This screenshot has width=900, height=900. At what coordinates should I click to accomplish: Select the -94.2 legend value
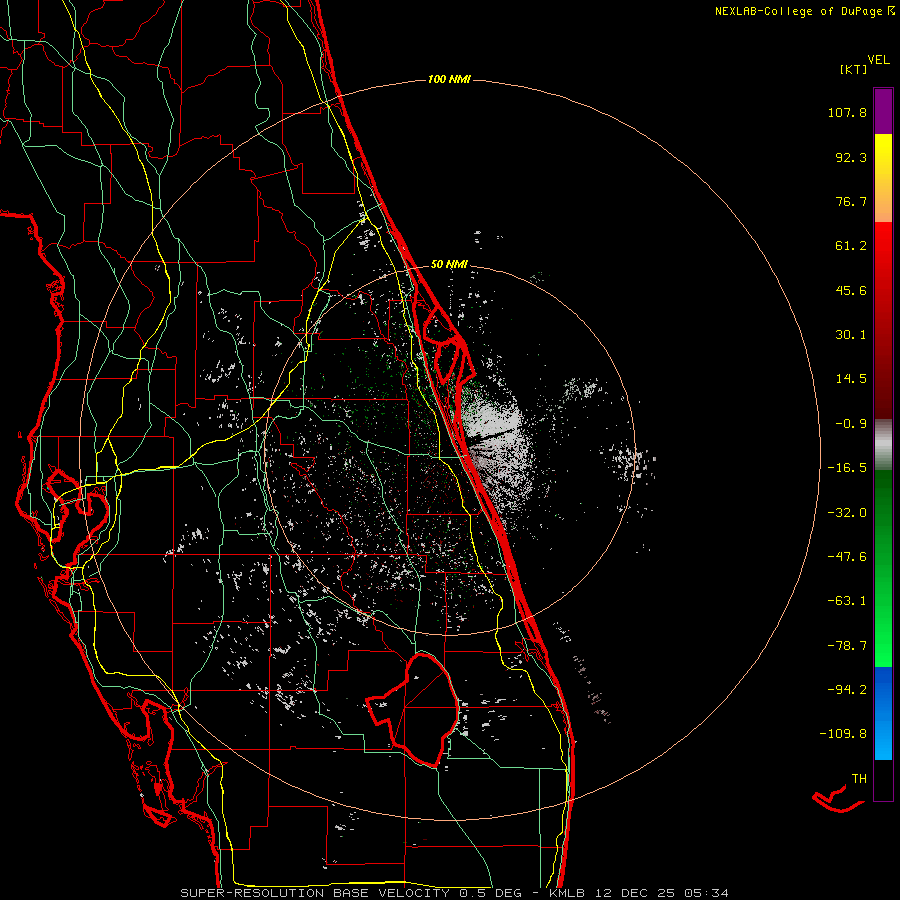click(x=847, y=689)
